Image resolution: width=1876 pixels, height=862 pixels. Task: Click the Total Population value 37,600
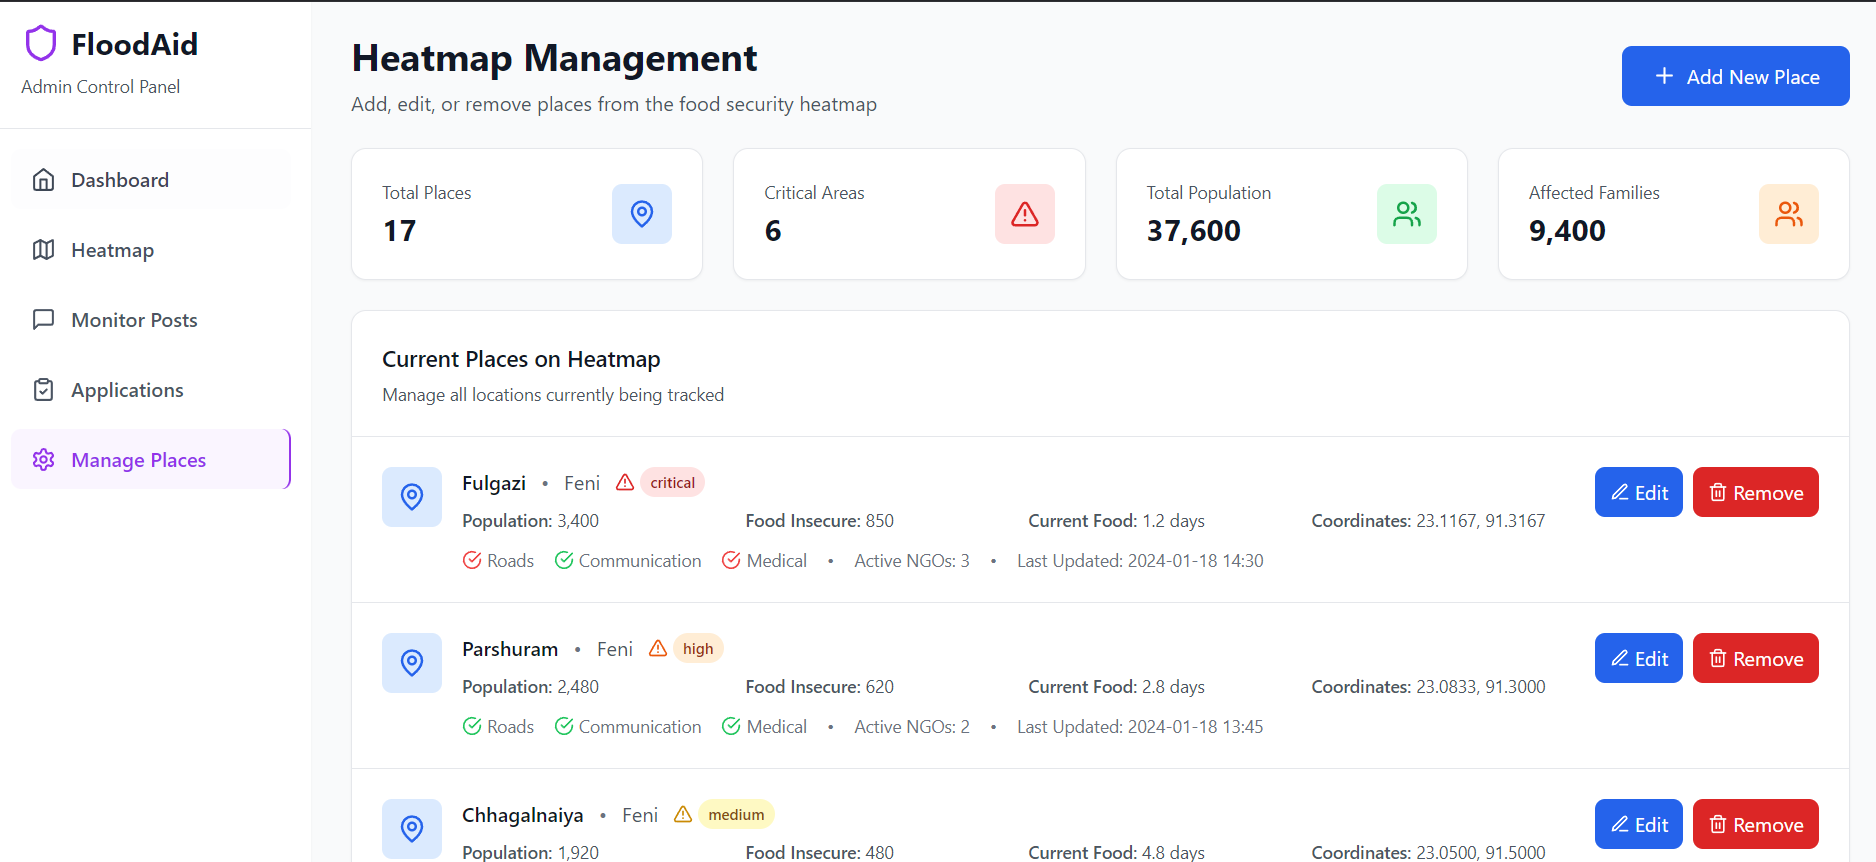point(1193,231)
